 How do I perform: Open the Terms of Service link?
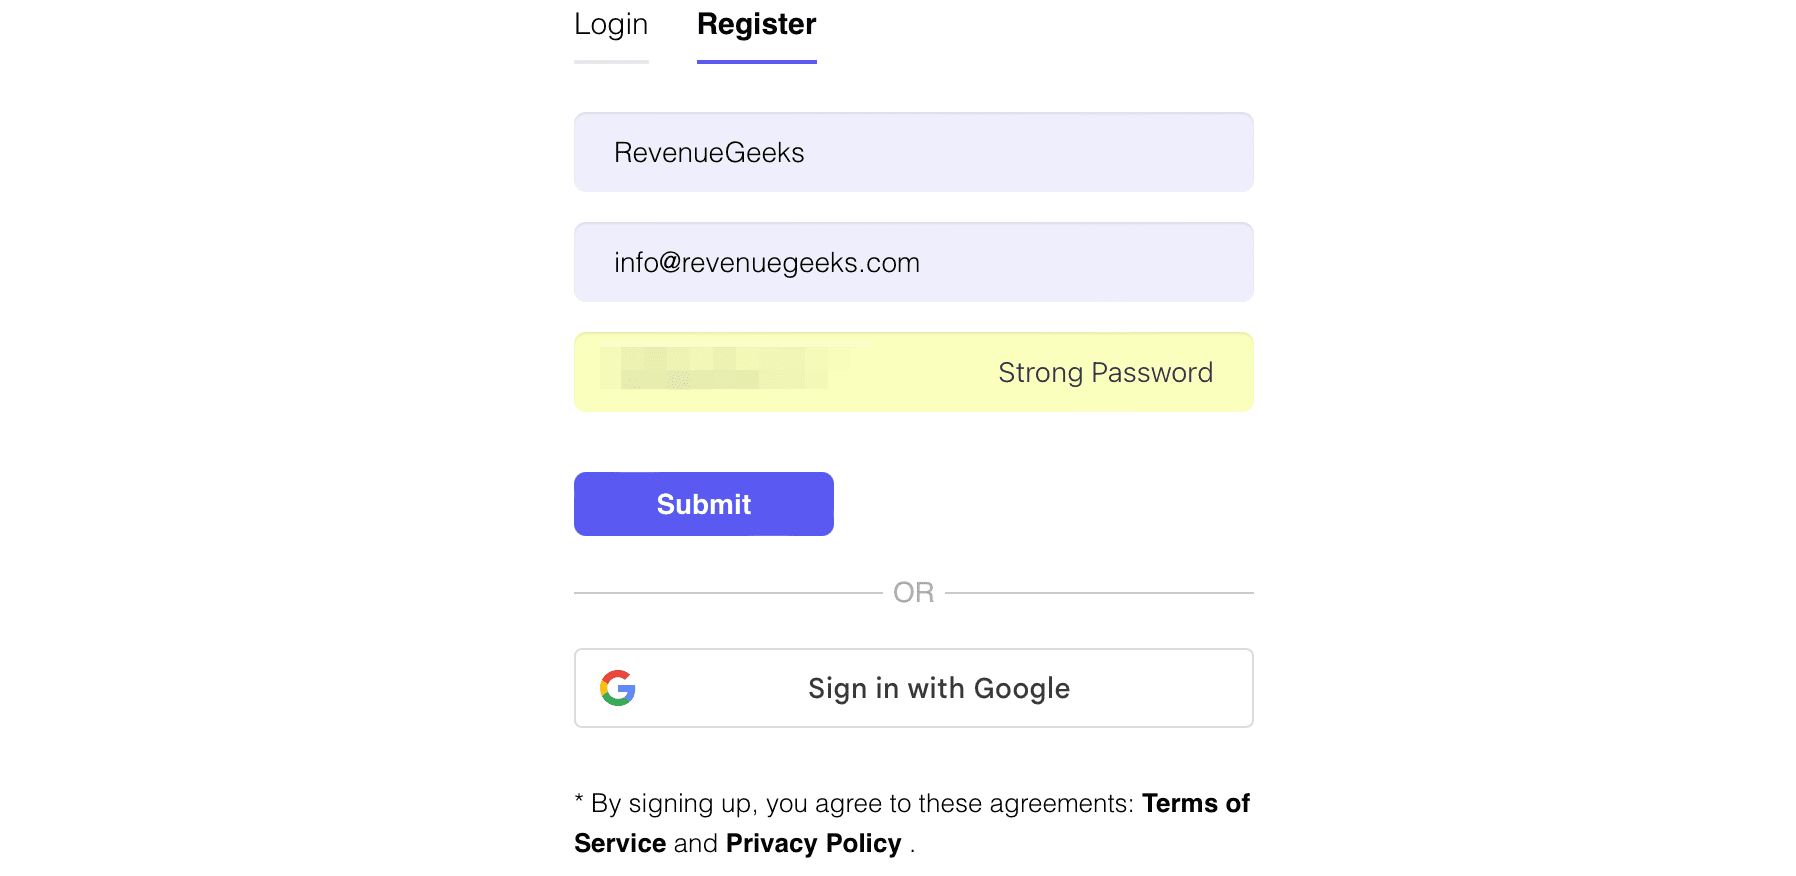1195,804
